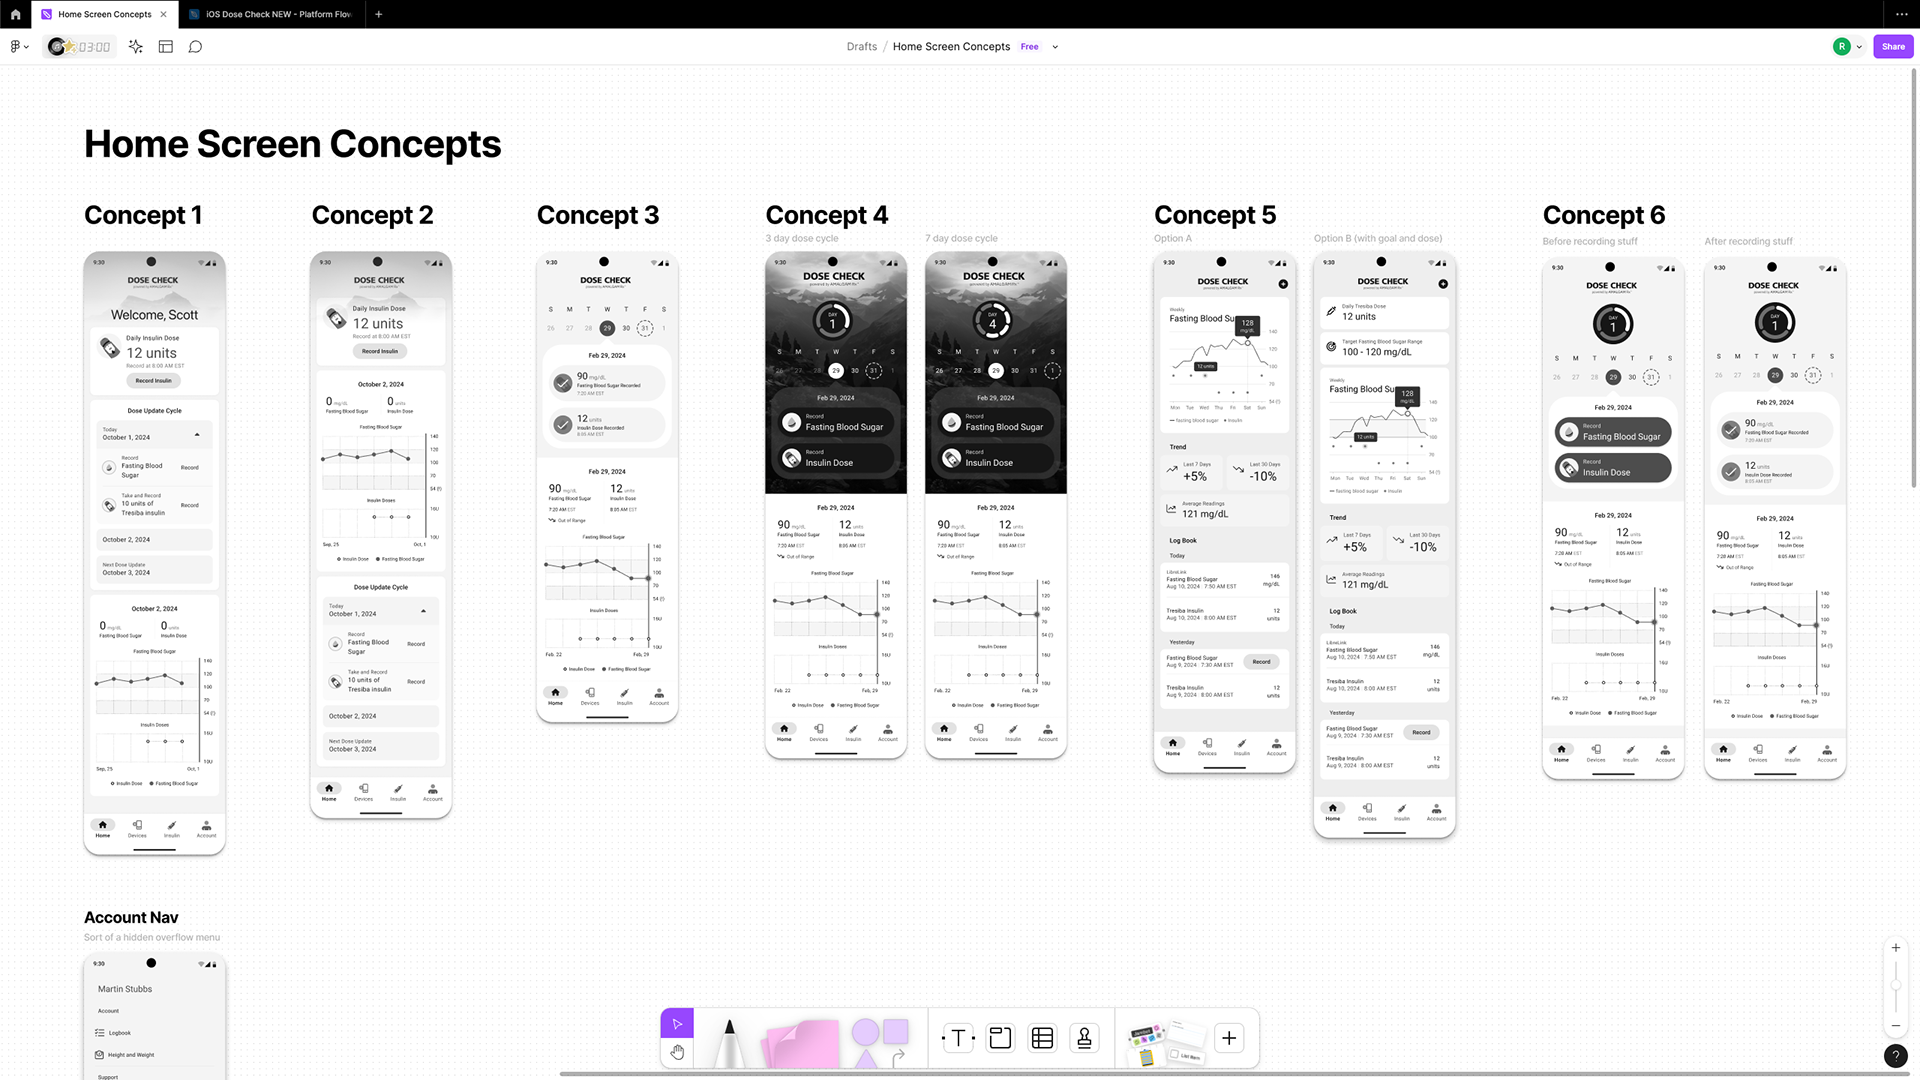Select the Concept 2 heading
1920x1080 pixels.
[372, 215]
